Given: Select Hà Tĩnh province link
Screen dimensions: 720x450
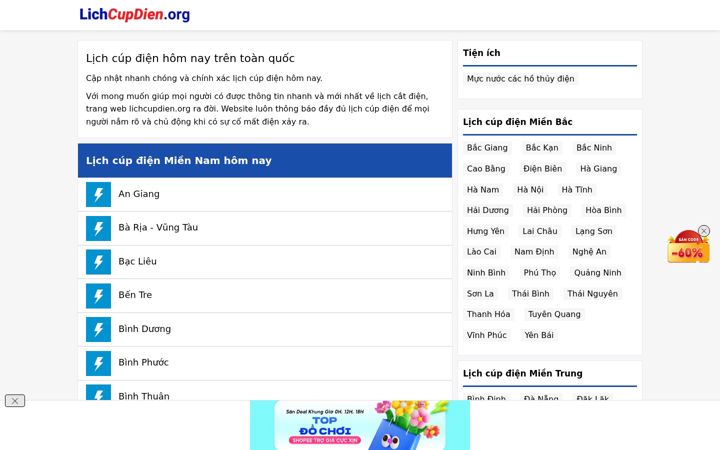Looking at the screenshot, I should (577, 190).
